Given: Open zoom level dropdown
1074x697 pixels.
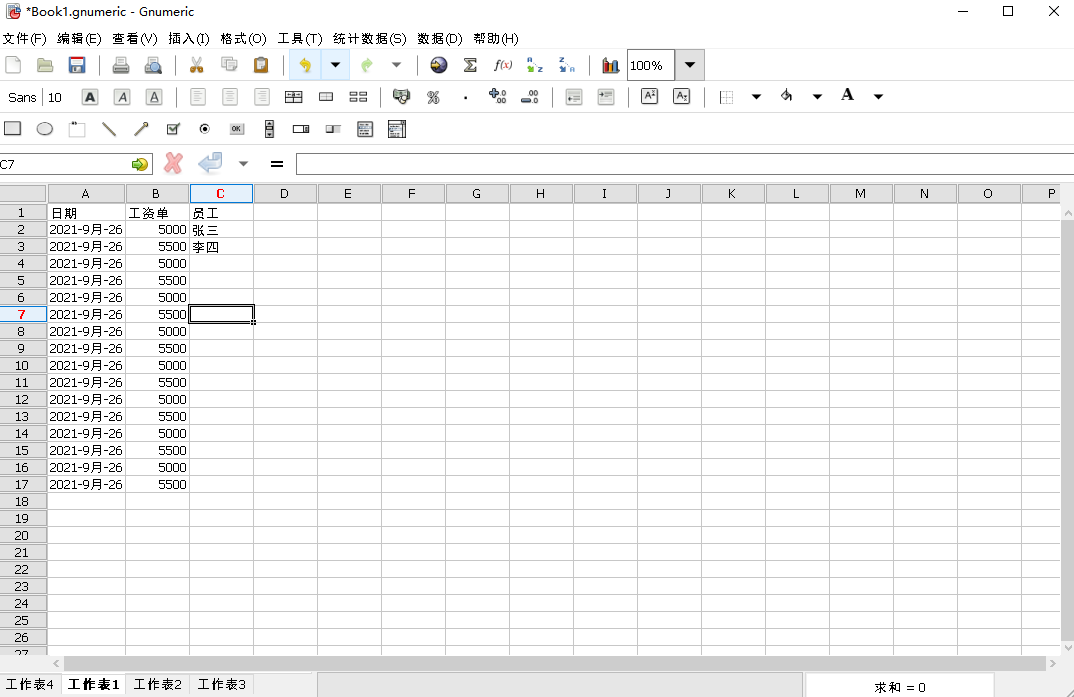Looking at the screenshot, I should (690, 65).
